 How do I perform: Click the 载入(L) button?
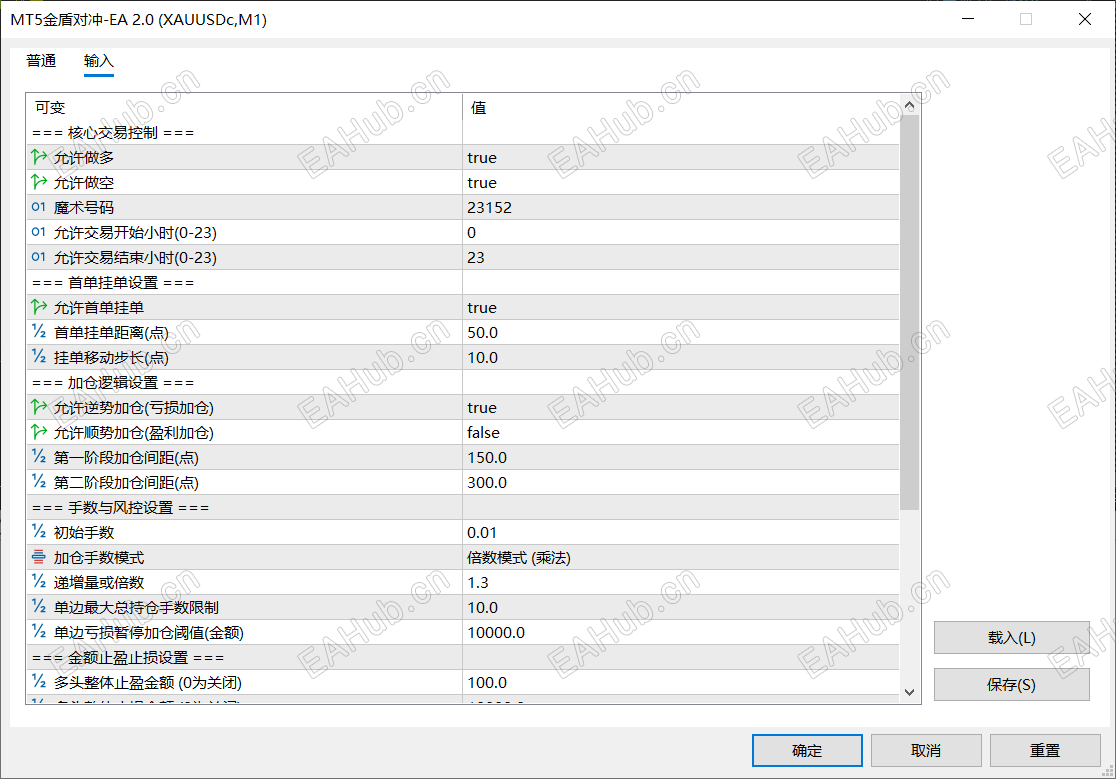point(1011,637)
